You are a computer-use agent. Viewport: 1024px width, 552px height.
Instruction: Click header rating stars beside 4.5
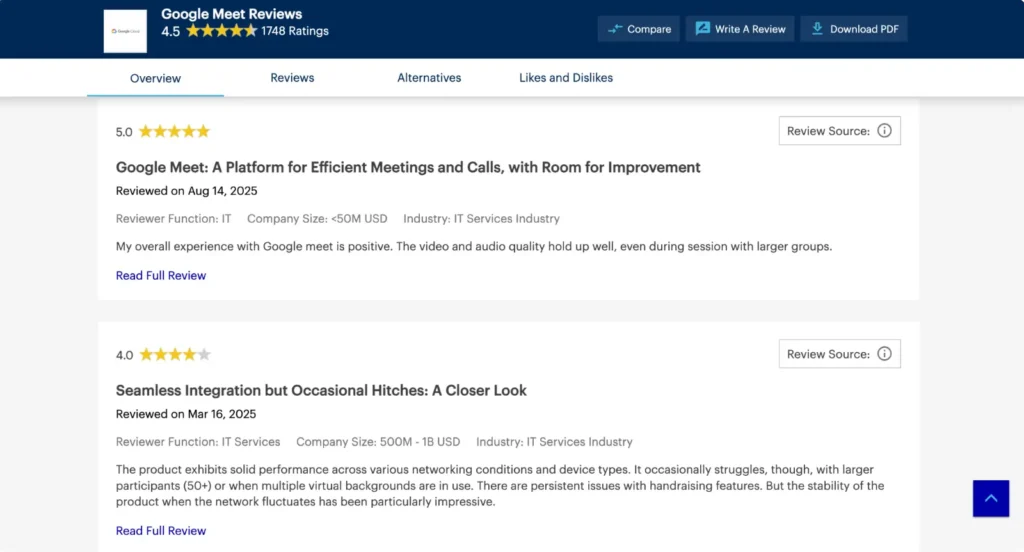(x=221, y=31)
